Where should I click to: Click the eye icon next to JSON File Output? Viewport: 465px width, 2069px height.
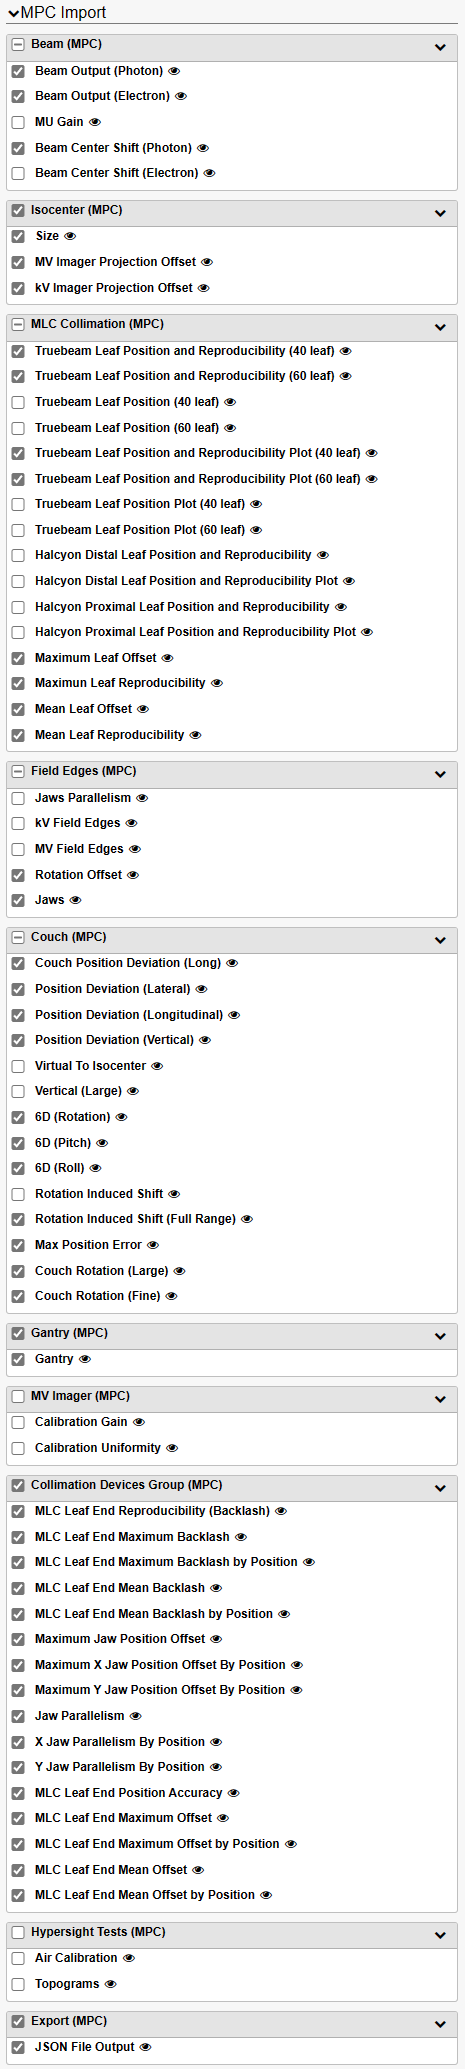146,2047
